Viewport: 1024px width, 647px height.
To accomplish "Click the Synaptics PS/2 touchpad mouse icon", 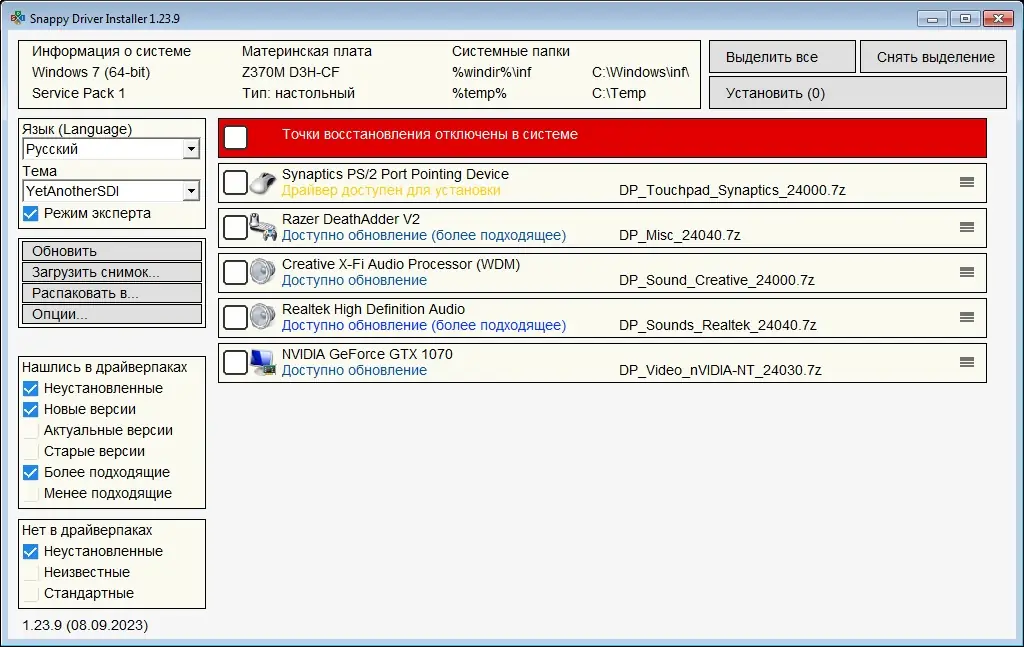I will coord(261,182).
